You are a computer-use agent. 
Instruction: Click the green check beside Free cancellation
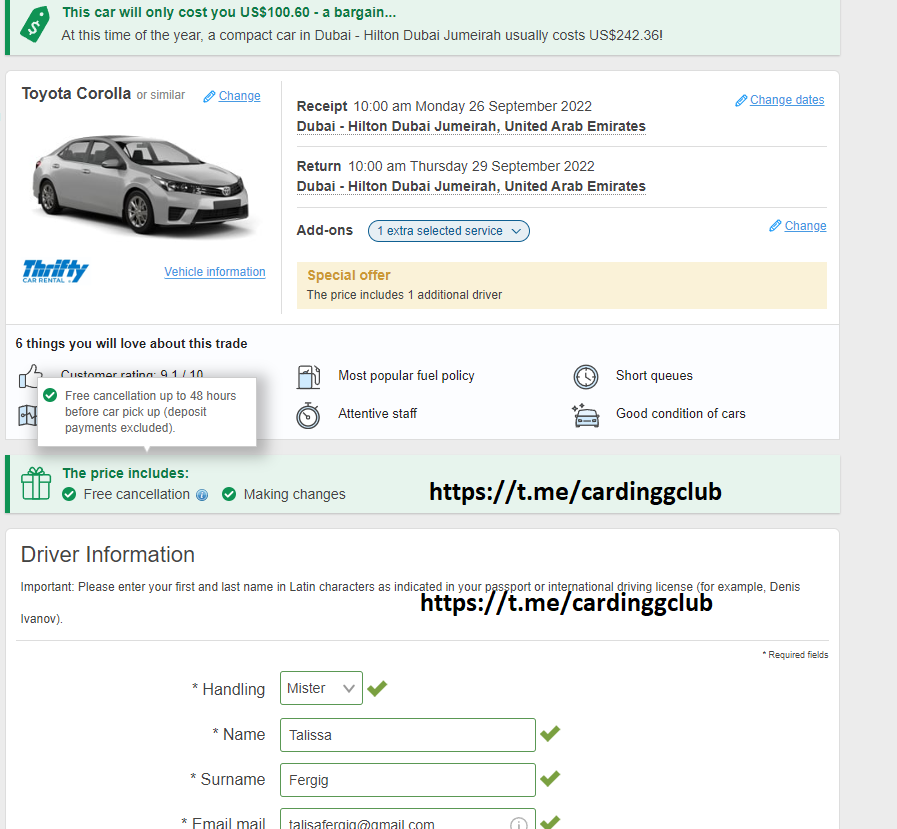[x=69, y=494]
